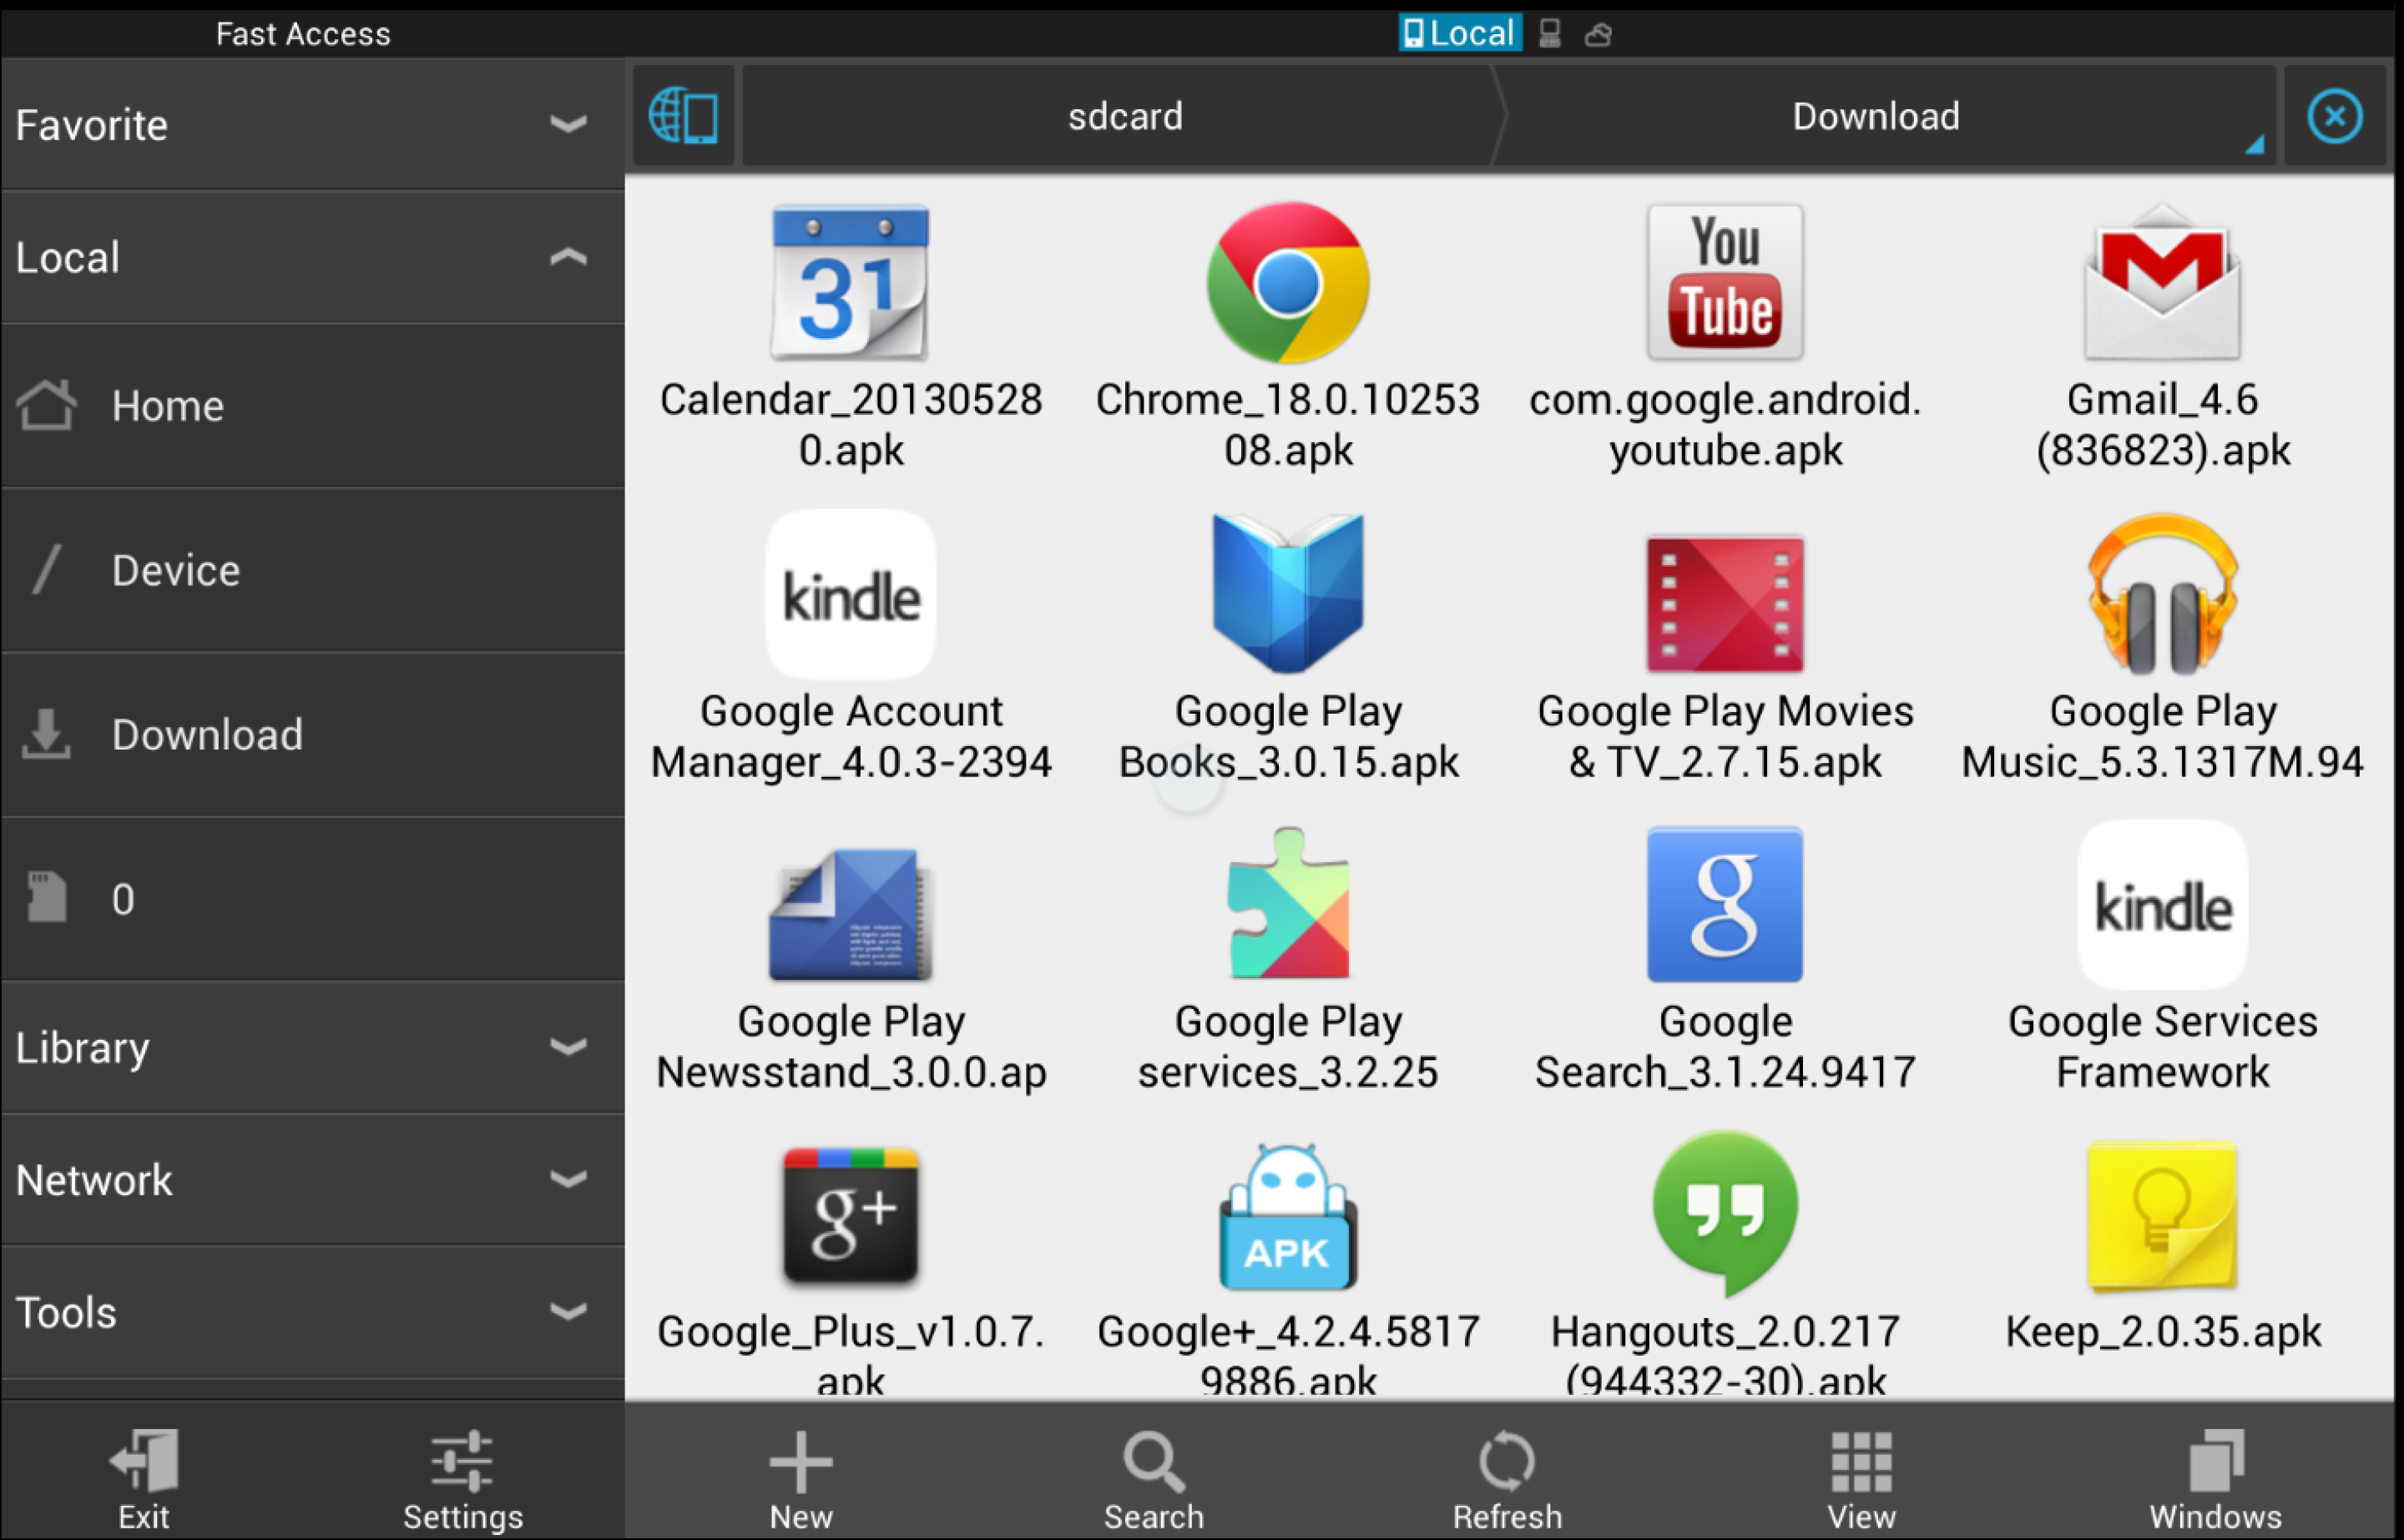
Task: Switch to Local storage mode
Action: point(1459,33)
